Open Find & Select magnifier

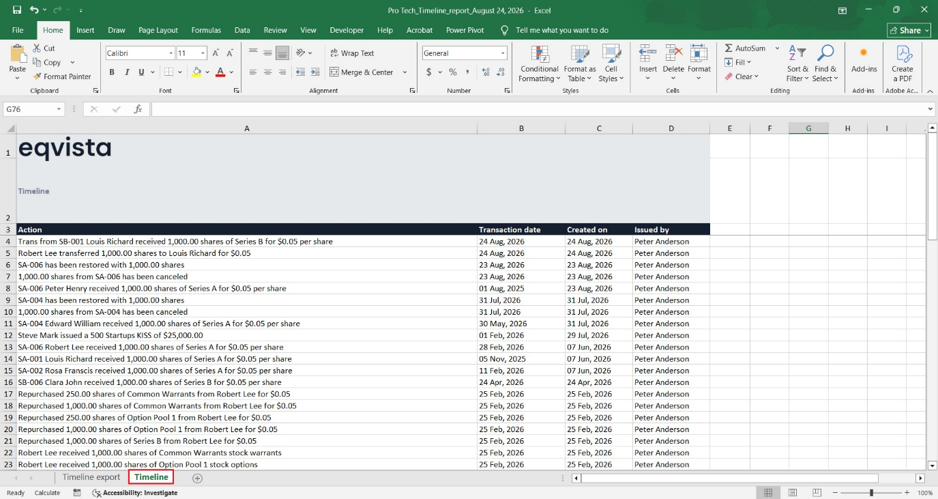point(826,63)
